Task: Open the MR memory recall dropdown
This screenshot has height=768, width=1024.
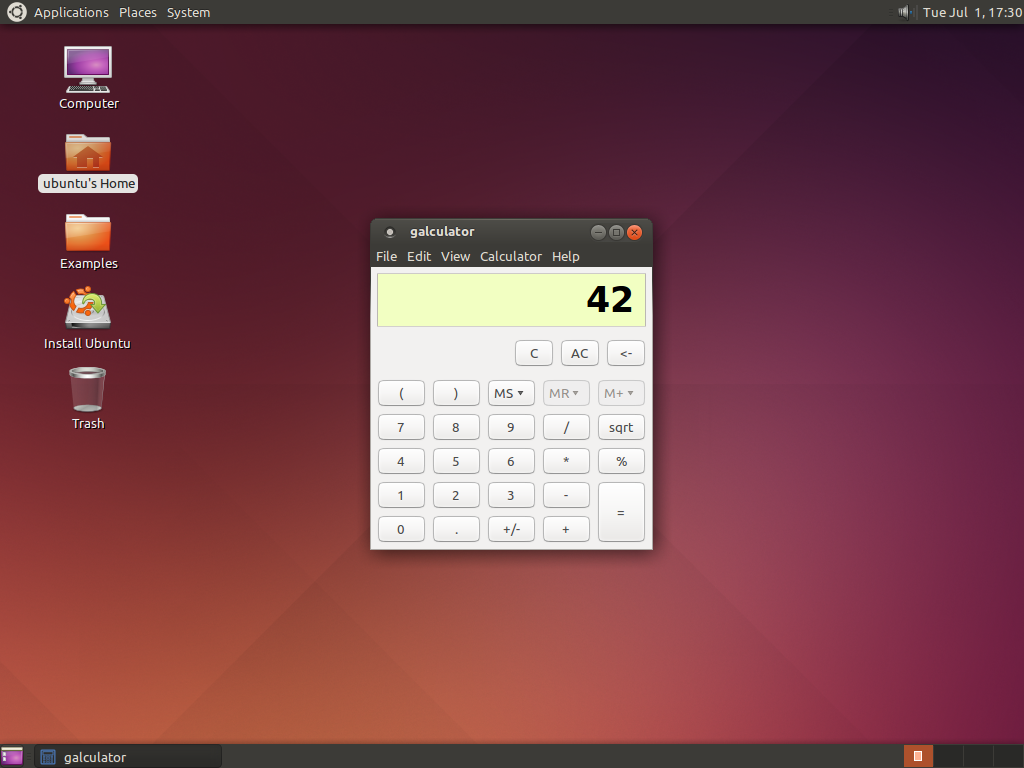Action: click(565, 392)
